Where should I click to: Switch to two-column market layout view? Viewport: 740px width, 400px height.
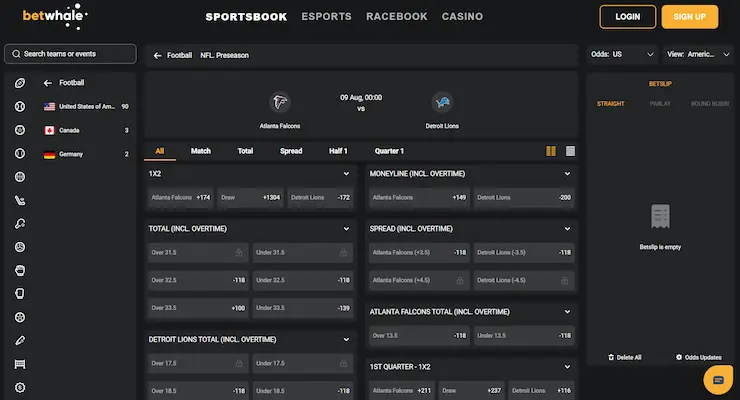coord(551,151)
